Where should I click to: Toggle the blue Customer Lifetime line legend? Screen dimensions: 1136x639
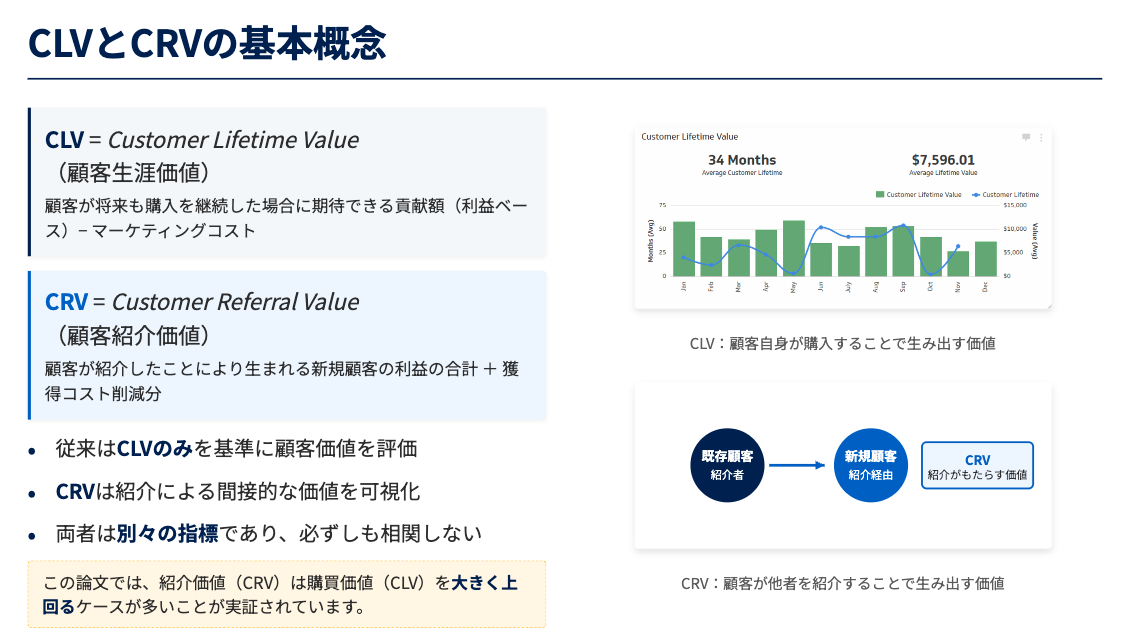tap(1004, 195)
